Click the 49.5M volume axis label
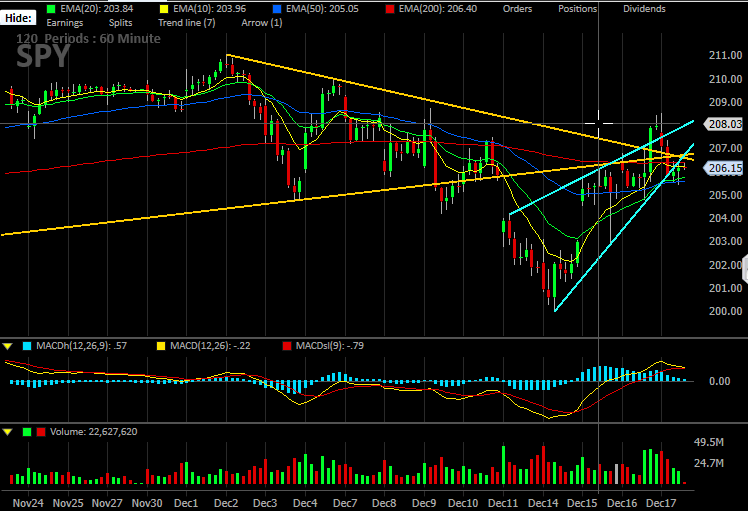 (709, 442)
